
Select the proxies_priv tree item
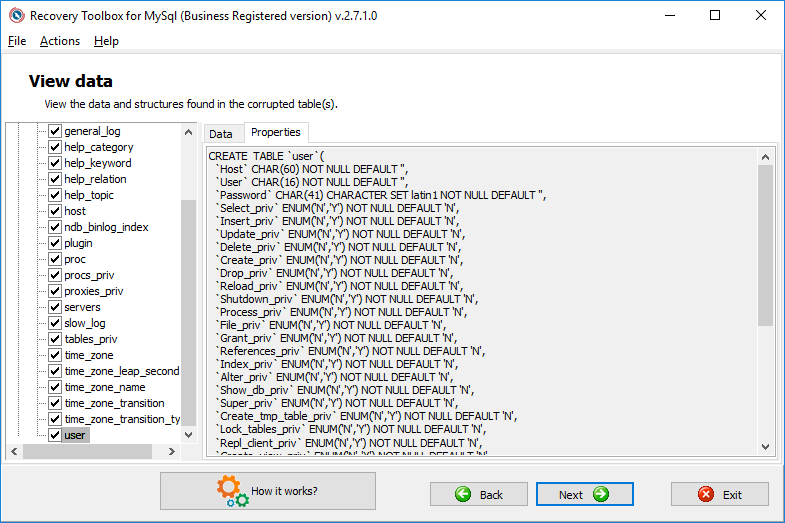94,291
